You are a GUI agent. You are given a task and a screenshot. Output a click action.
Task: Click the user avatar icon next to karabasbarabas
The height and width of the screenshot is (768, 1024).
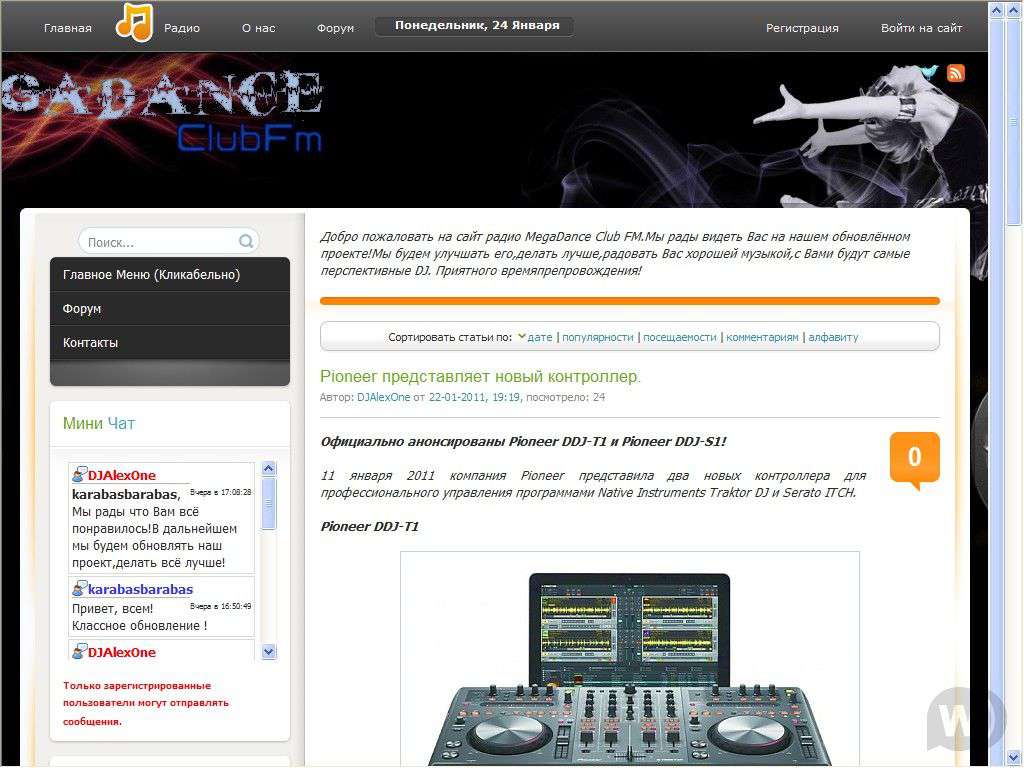coord(79,589)
